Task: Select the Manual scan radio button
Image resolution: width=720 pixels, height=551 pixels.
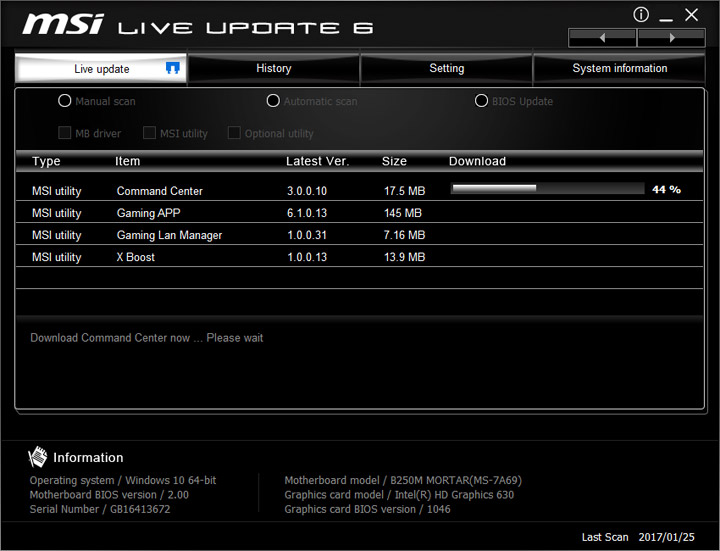Action: coord(65,101)
